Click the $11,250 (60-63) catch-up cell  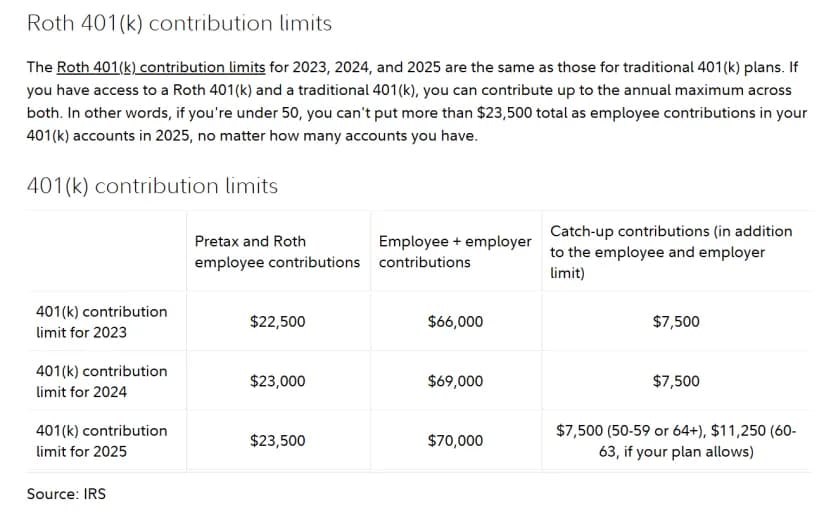click(676, 440)
